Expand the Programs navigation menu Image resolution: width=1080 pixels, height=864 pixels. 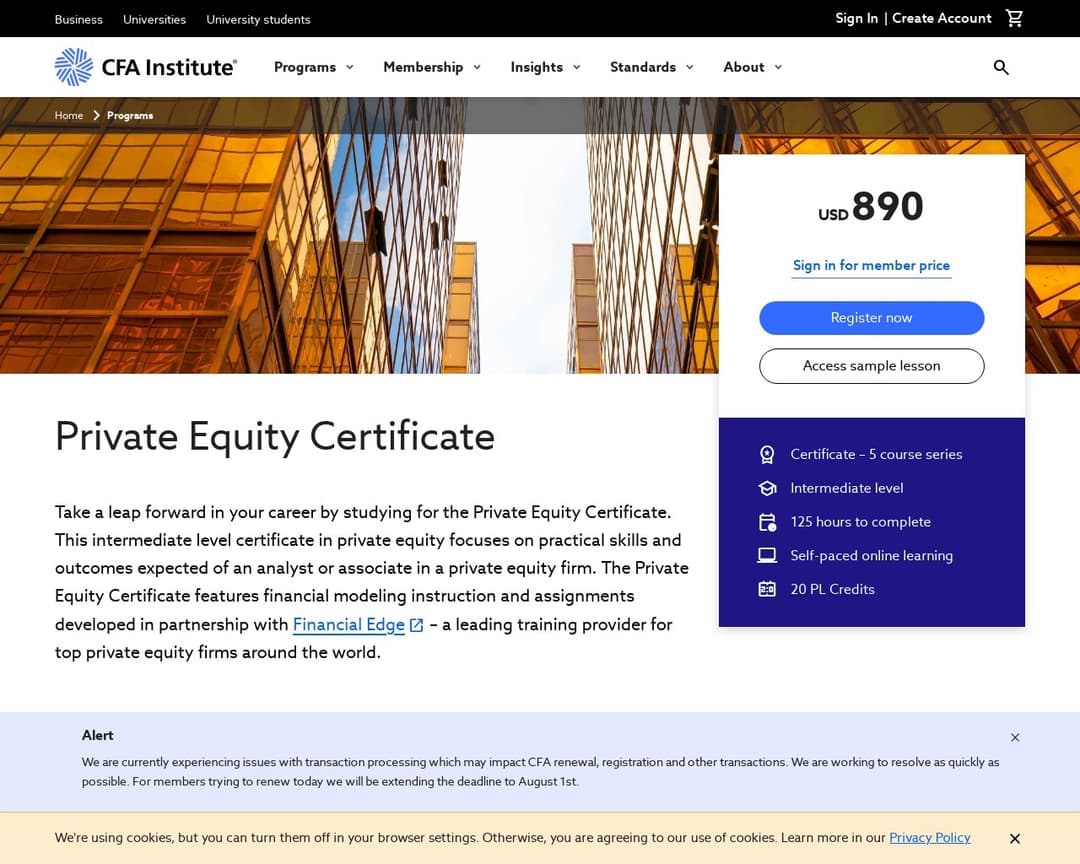(x=305, y=67)
